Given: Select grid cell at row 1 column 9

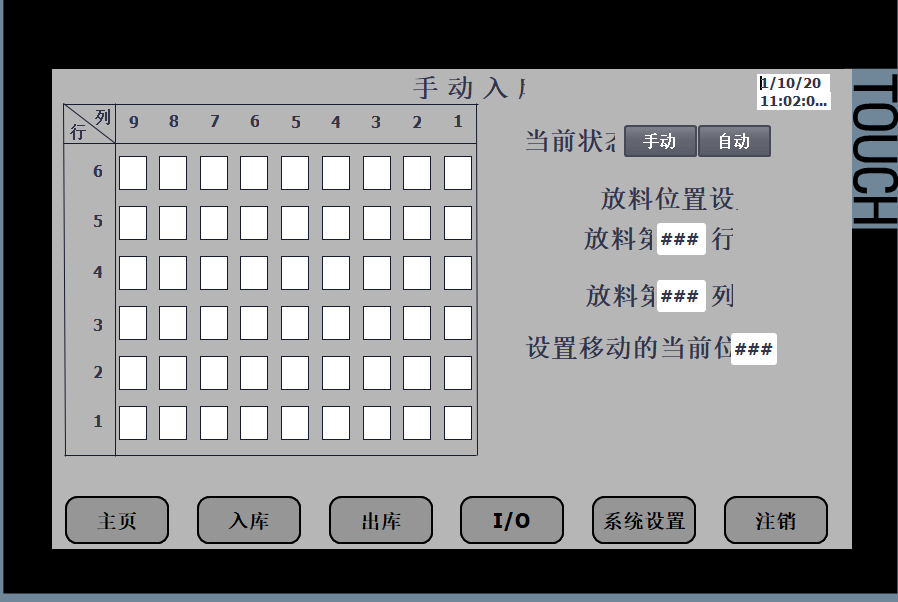Looking at the screenshot, I should pyautogui.click(x=133, y=423).
